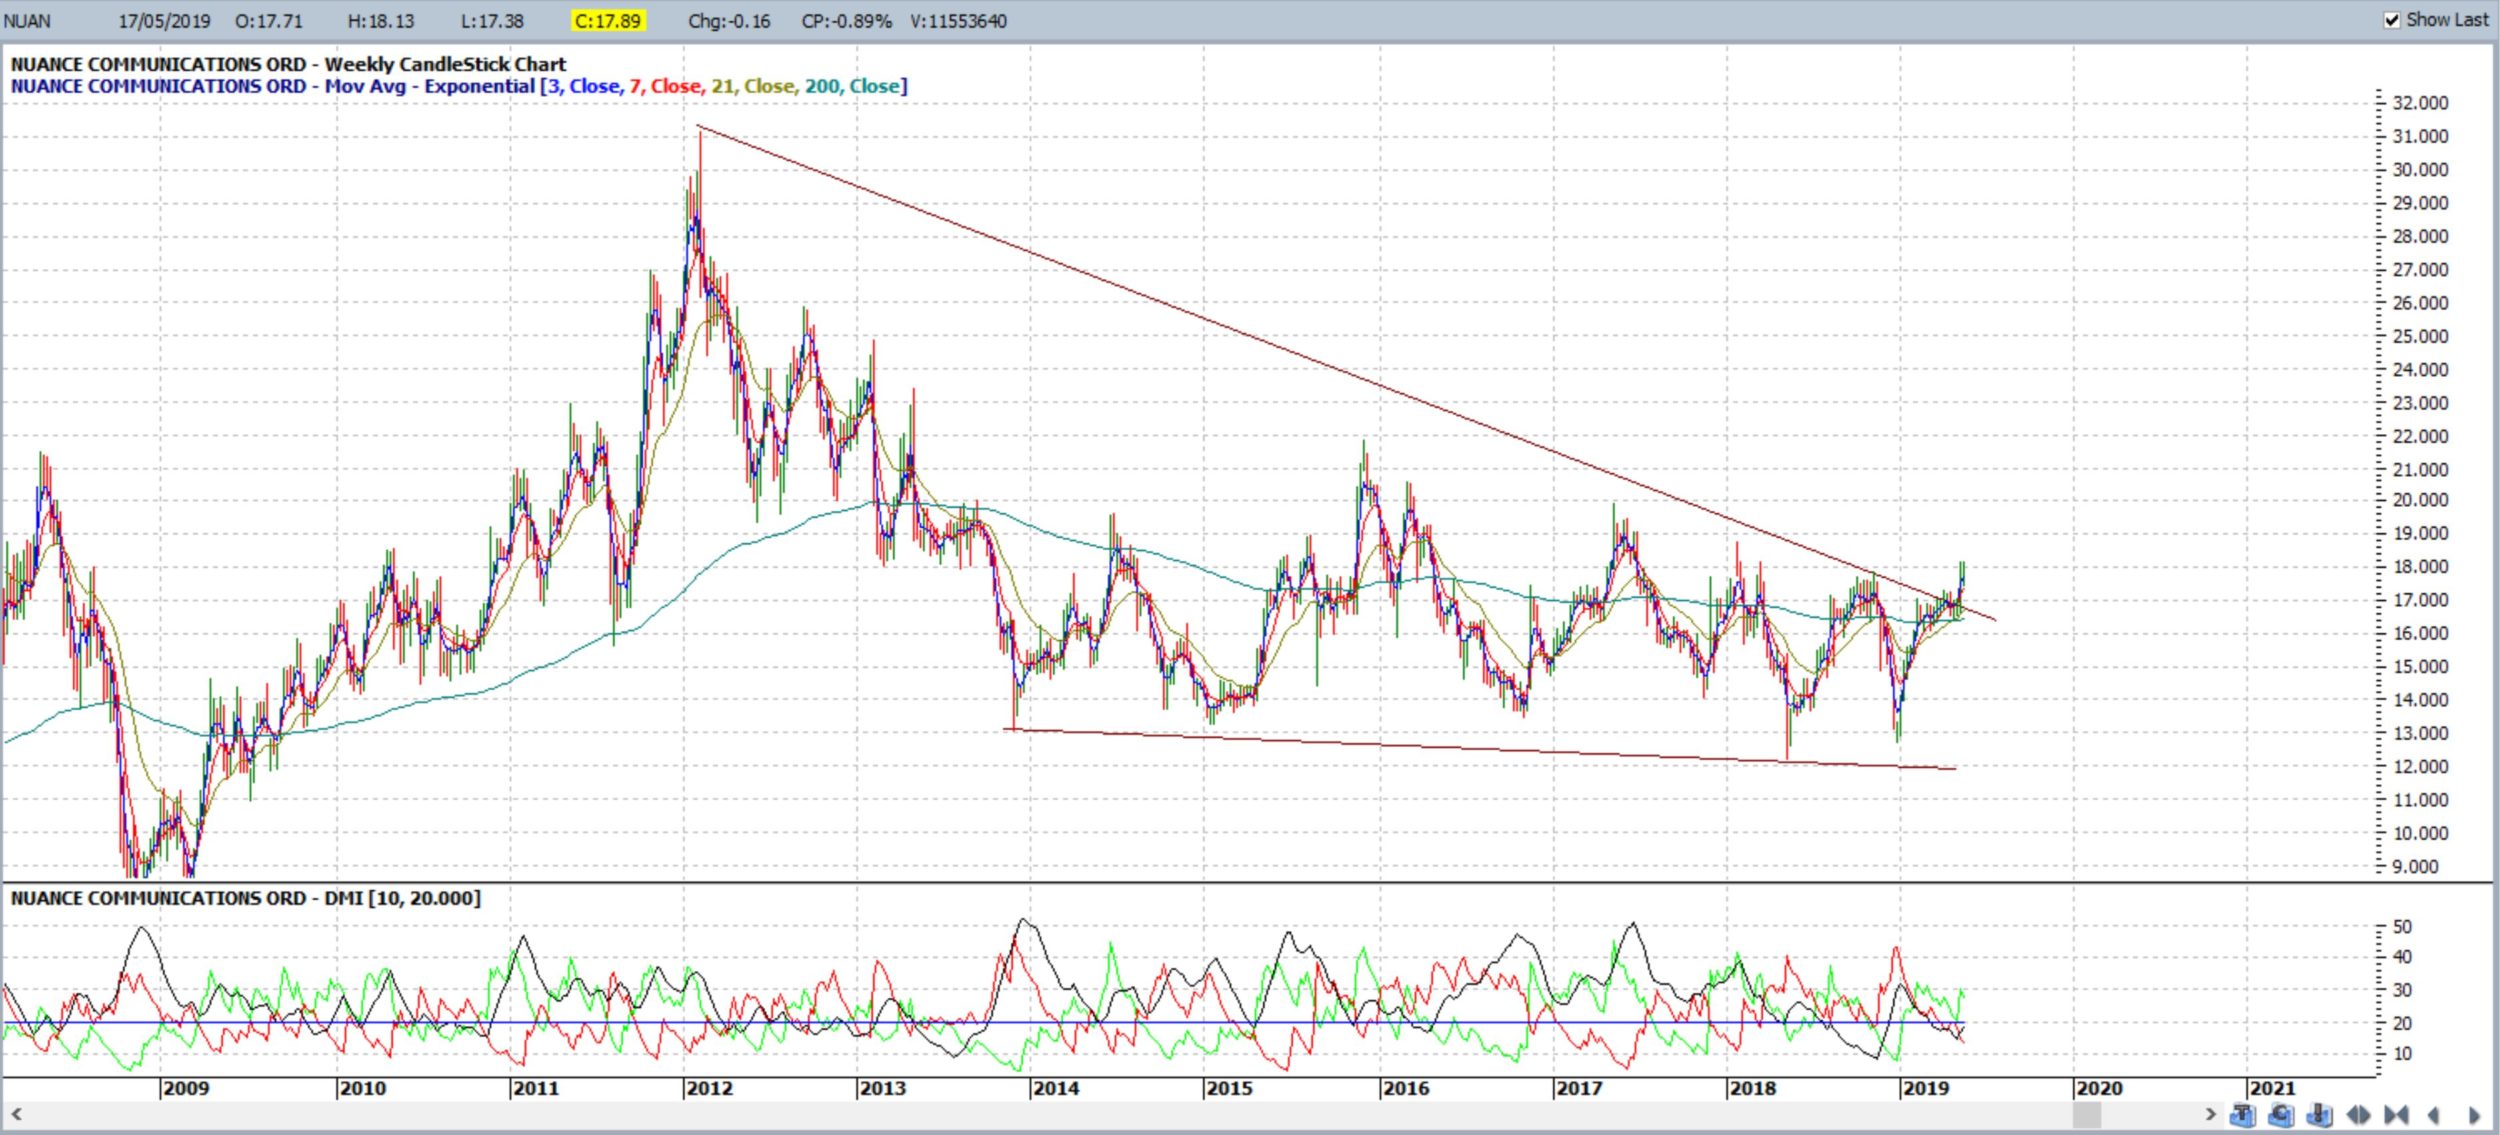Click the 2021 year marker on time axis
2500x1135 pixels.
coord(2271,1088)
